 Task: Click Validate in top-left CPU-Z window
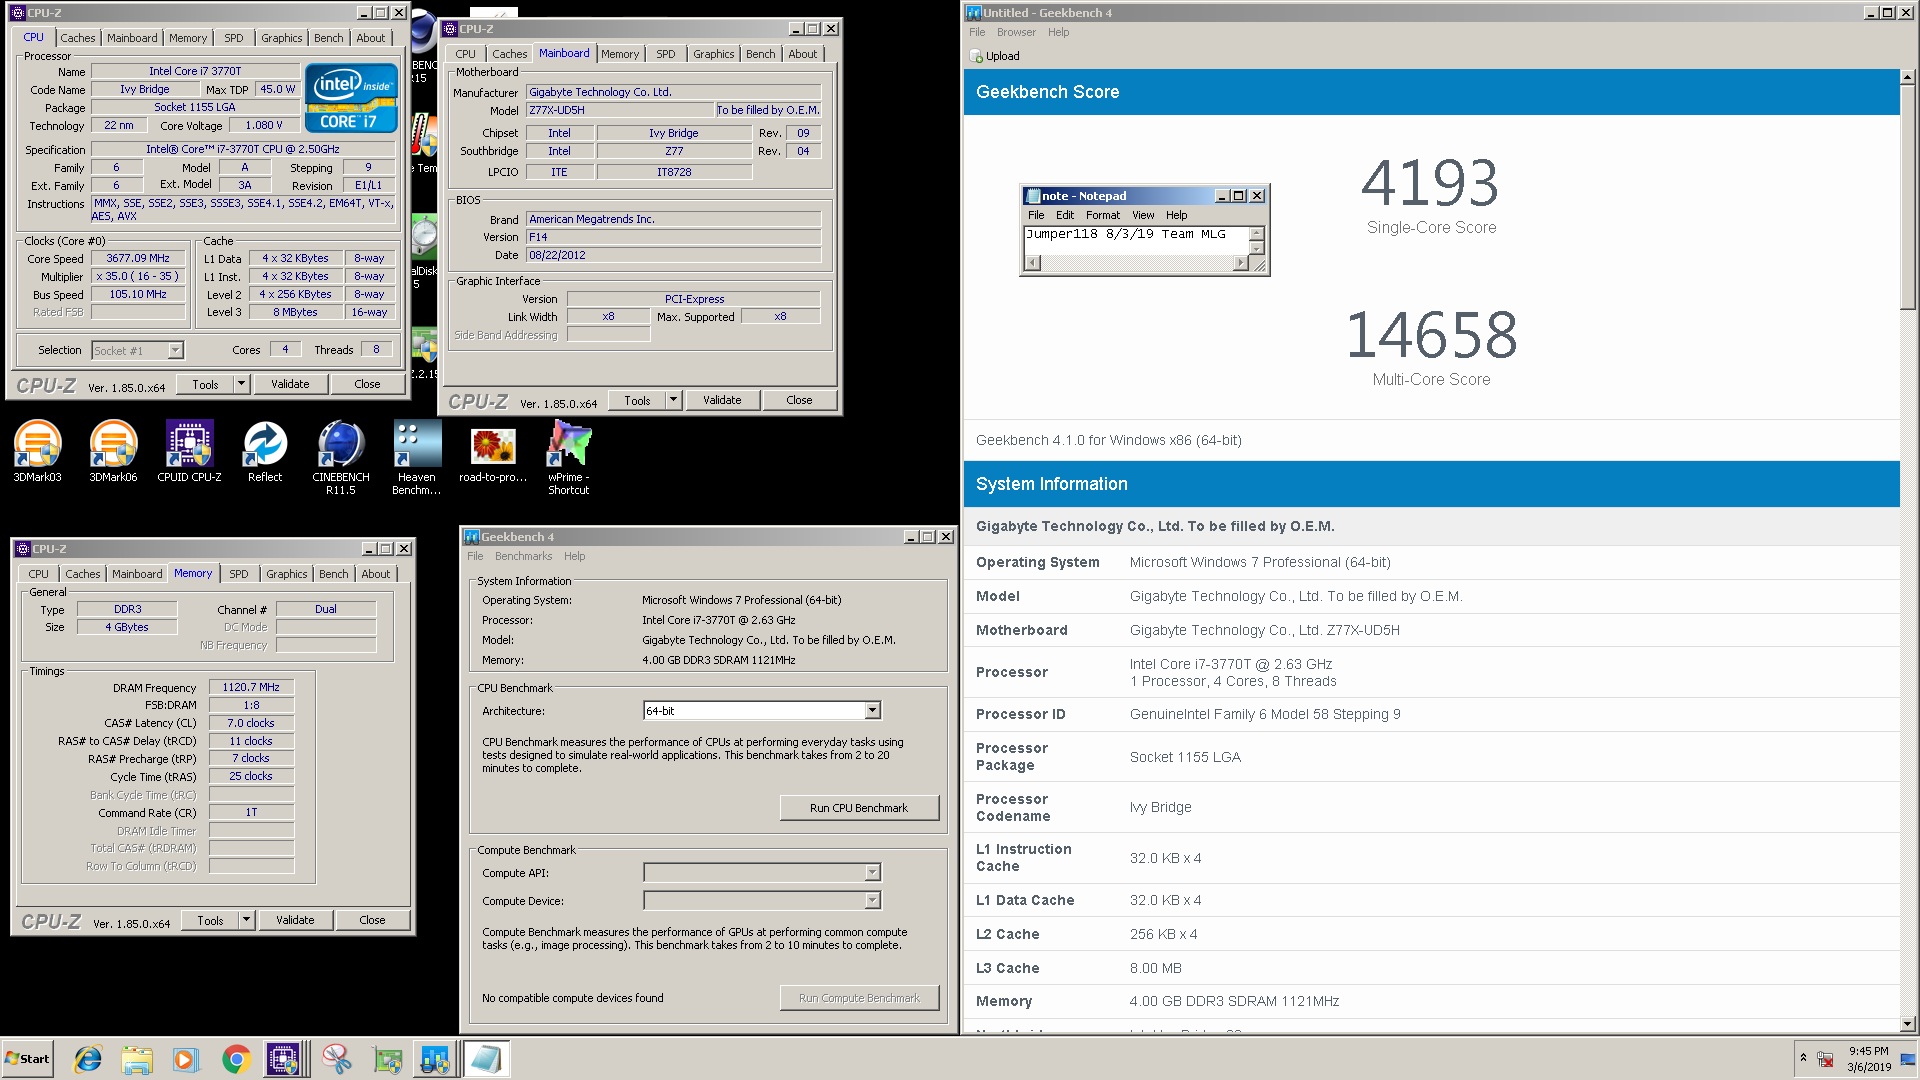290,384
